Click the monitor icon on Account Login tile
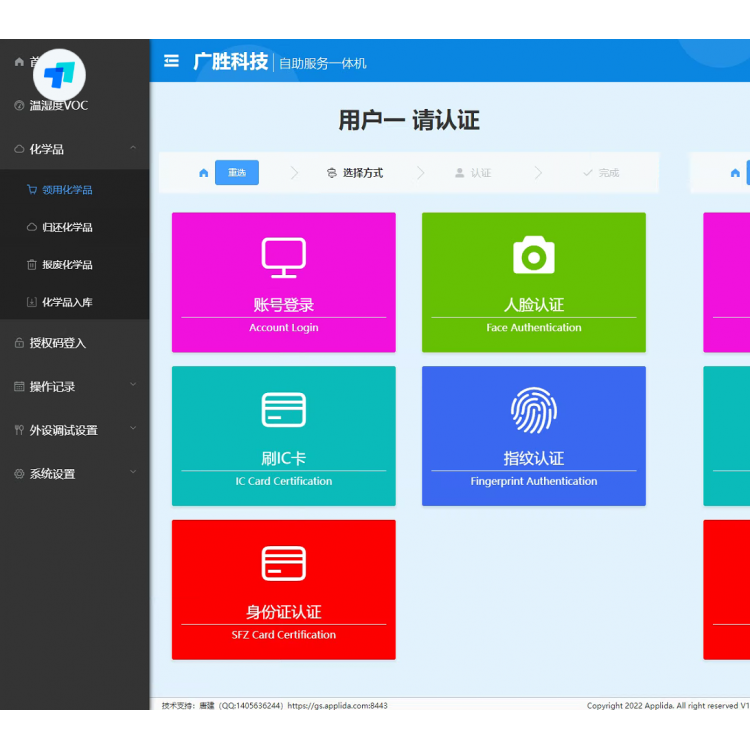Viewport: 750px width, 750px height. click(283, 257)
